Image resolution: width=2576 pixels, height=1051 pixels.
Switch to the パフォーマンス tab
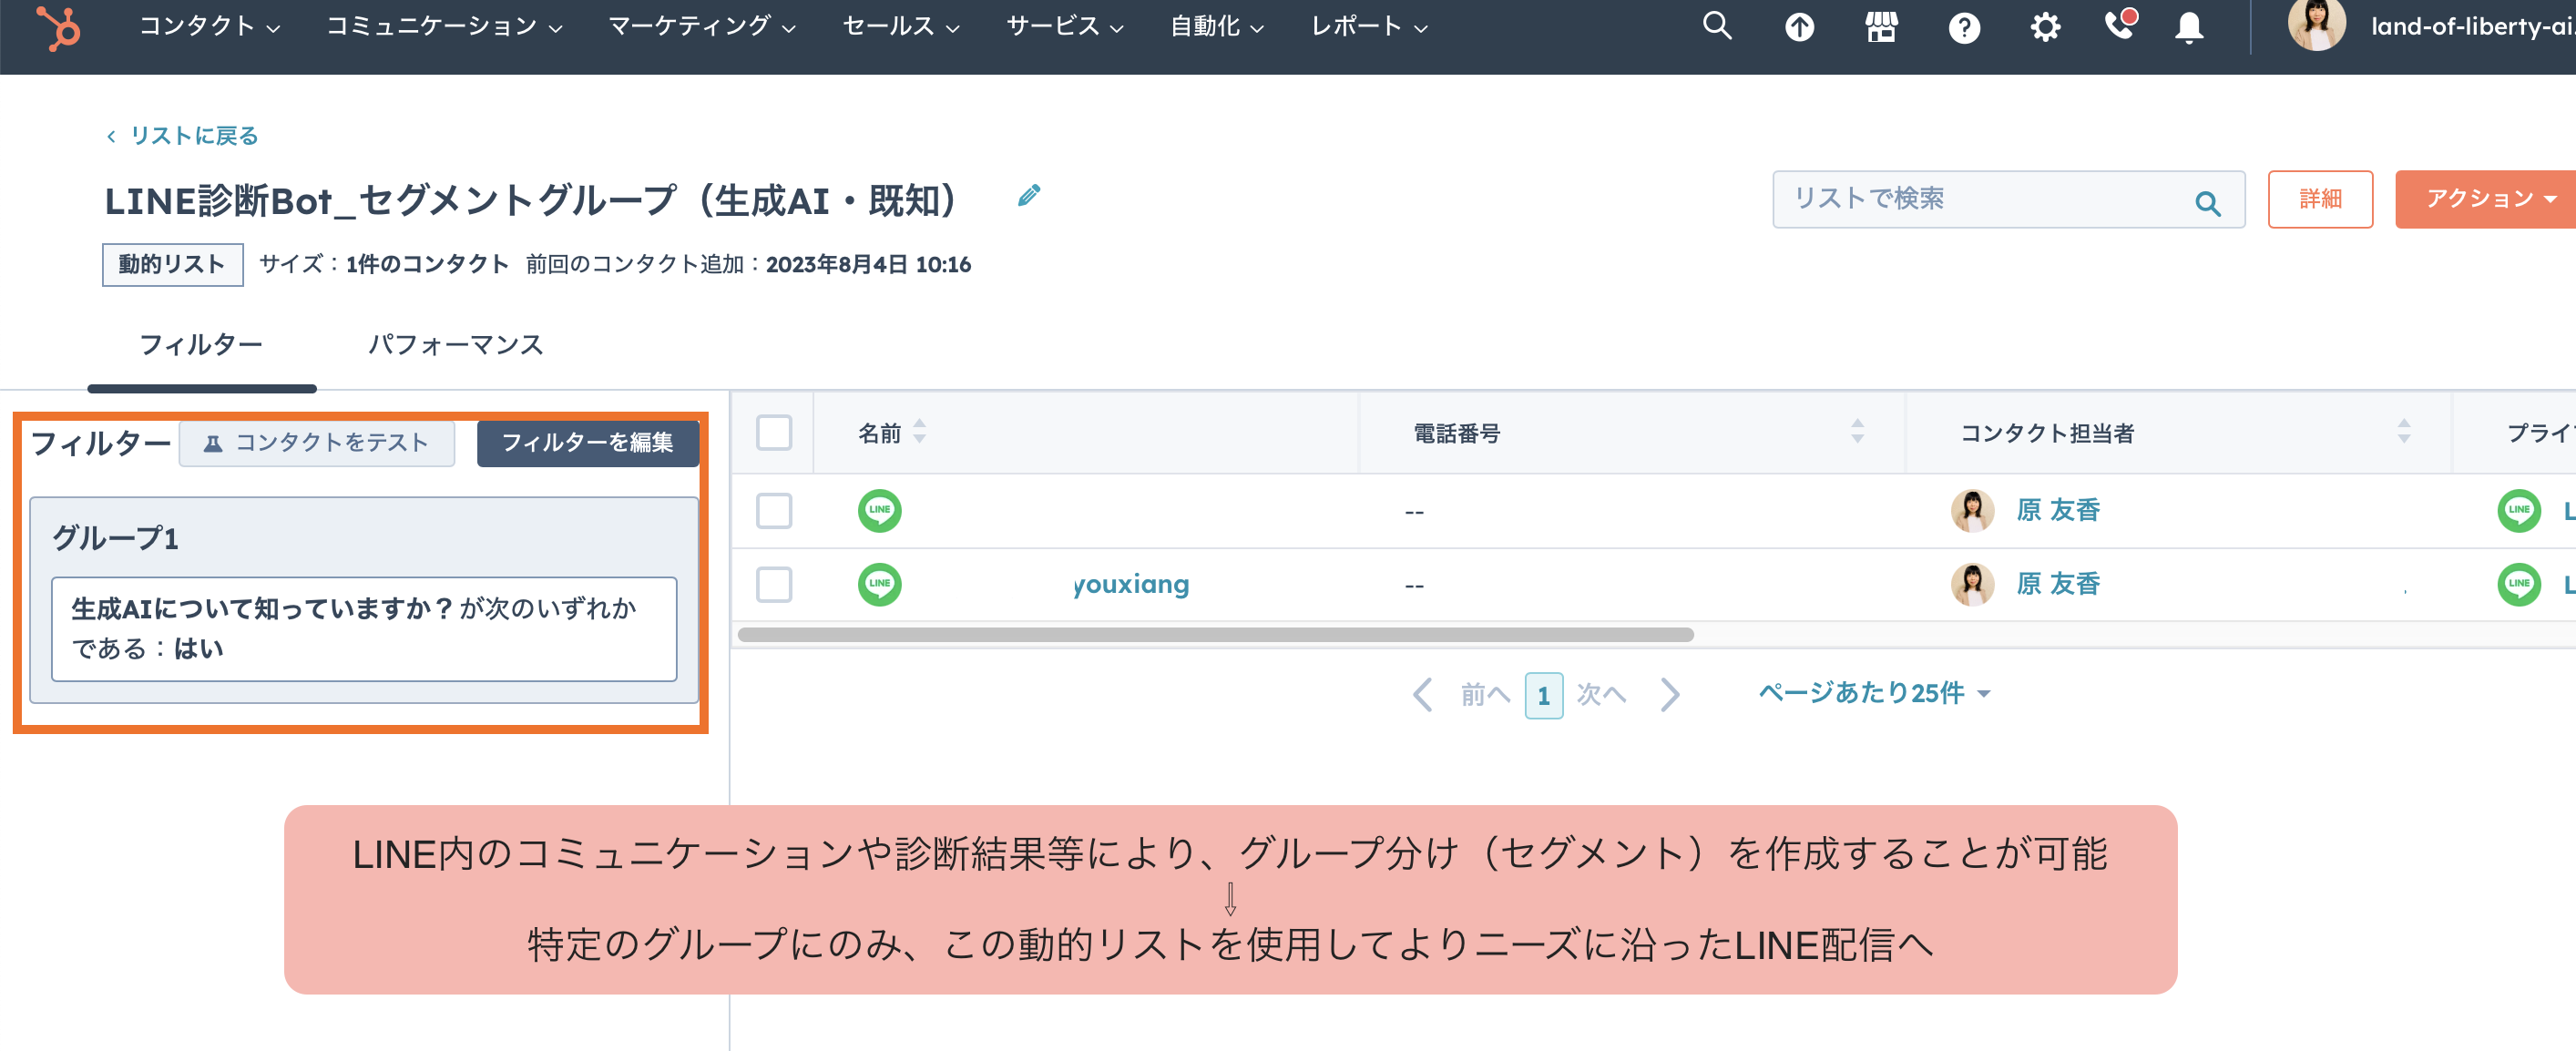point(456,344)
